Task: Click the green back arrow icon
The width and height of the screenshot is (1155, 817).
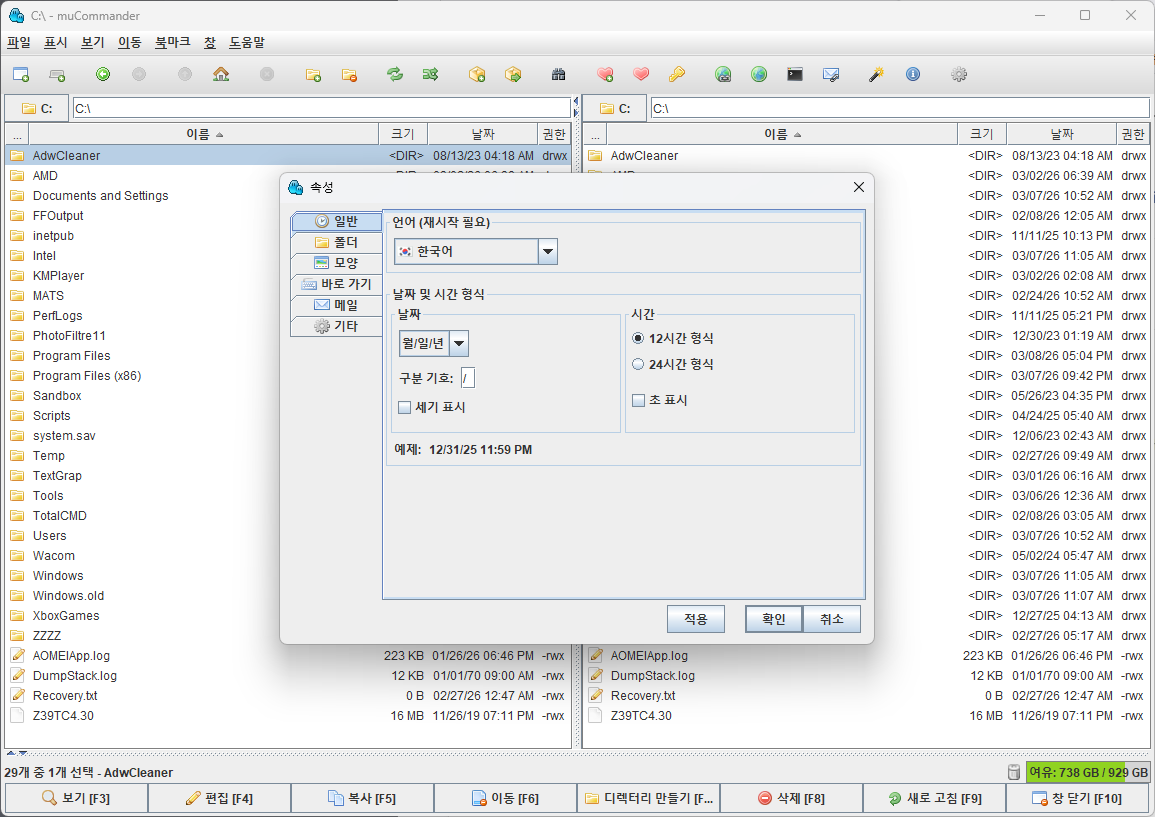Action: (x=103, y=74)
